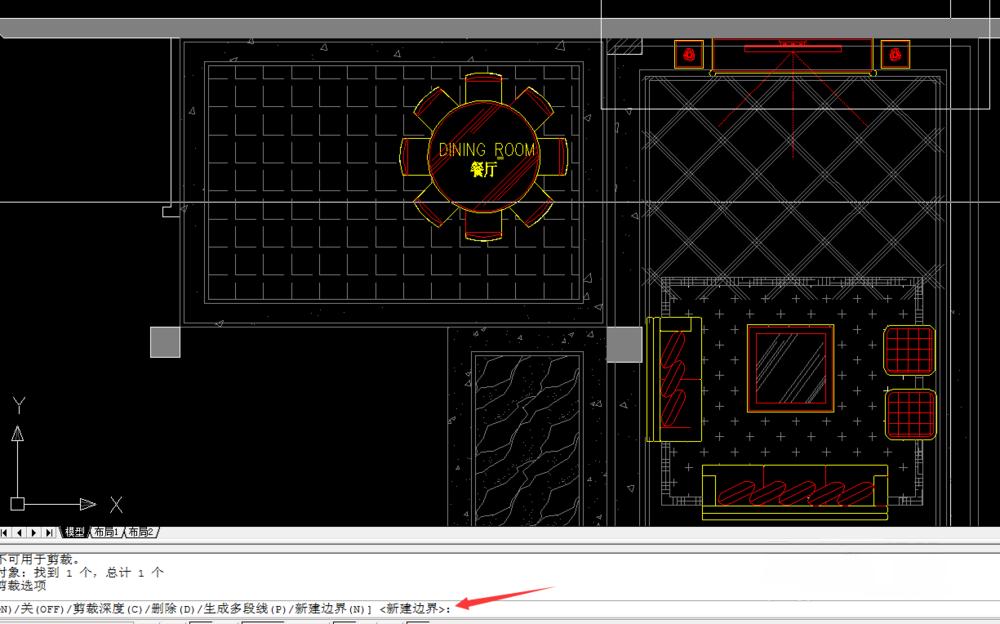Select the left red speaker block
The width and height of the screenshot is (1000, 624).
[x=689, y=54]
